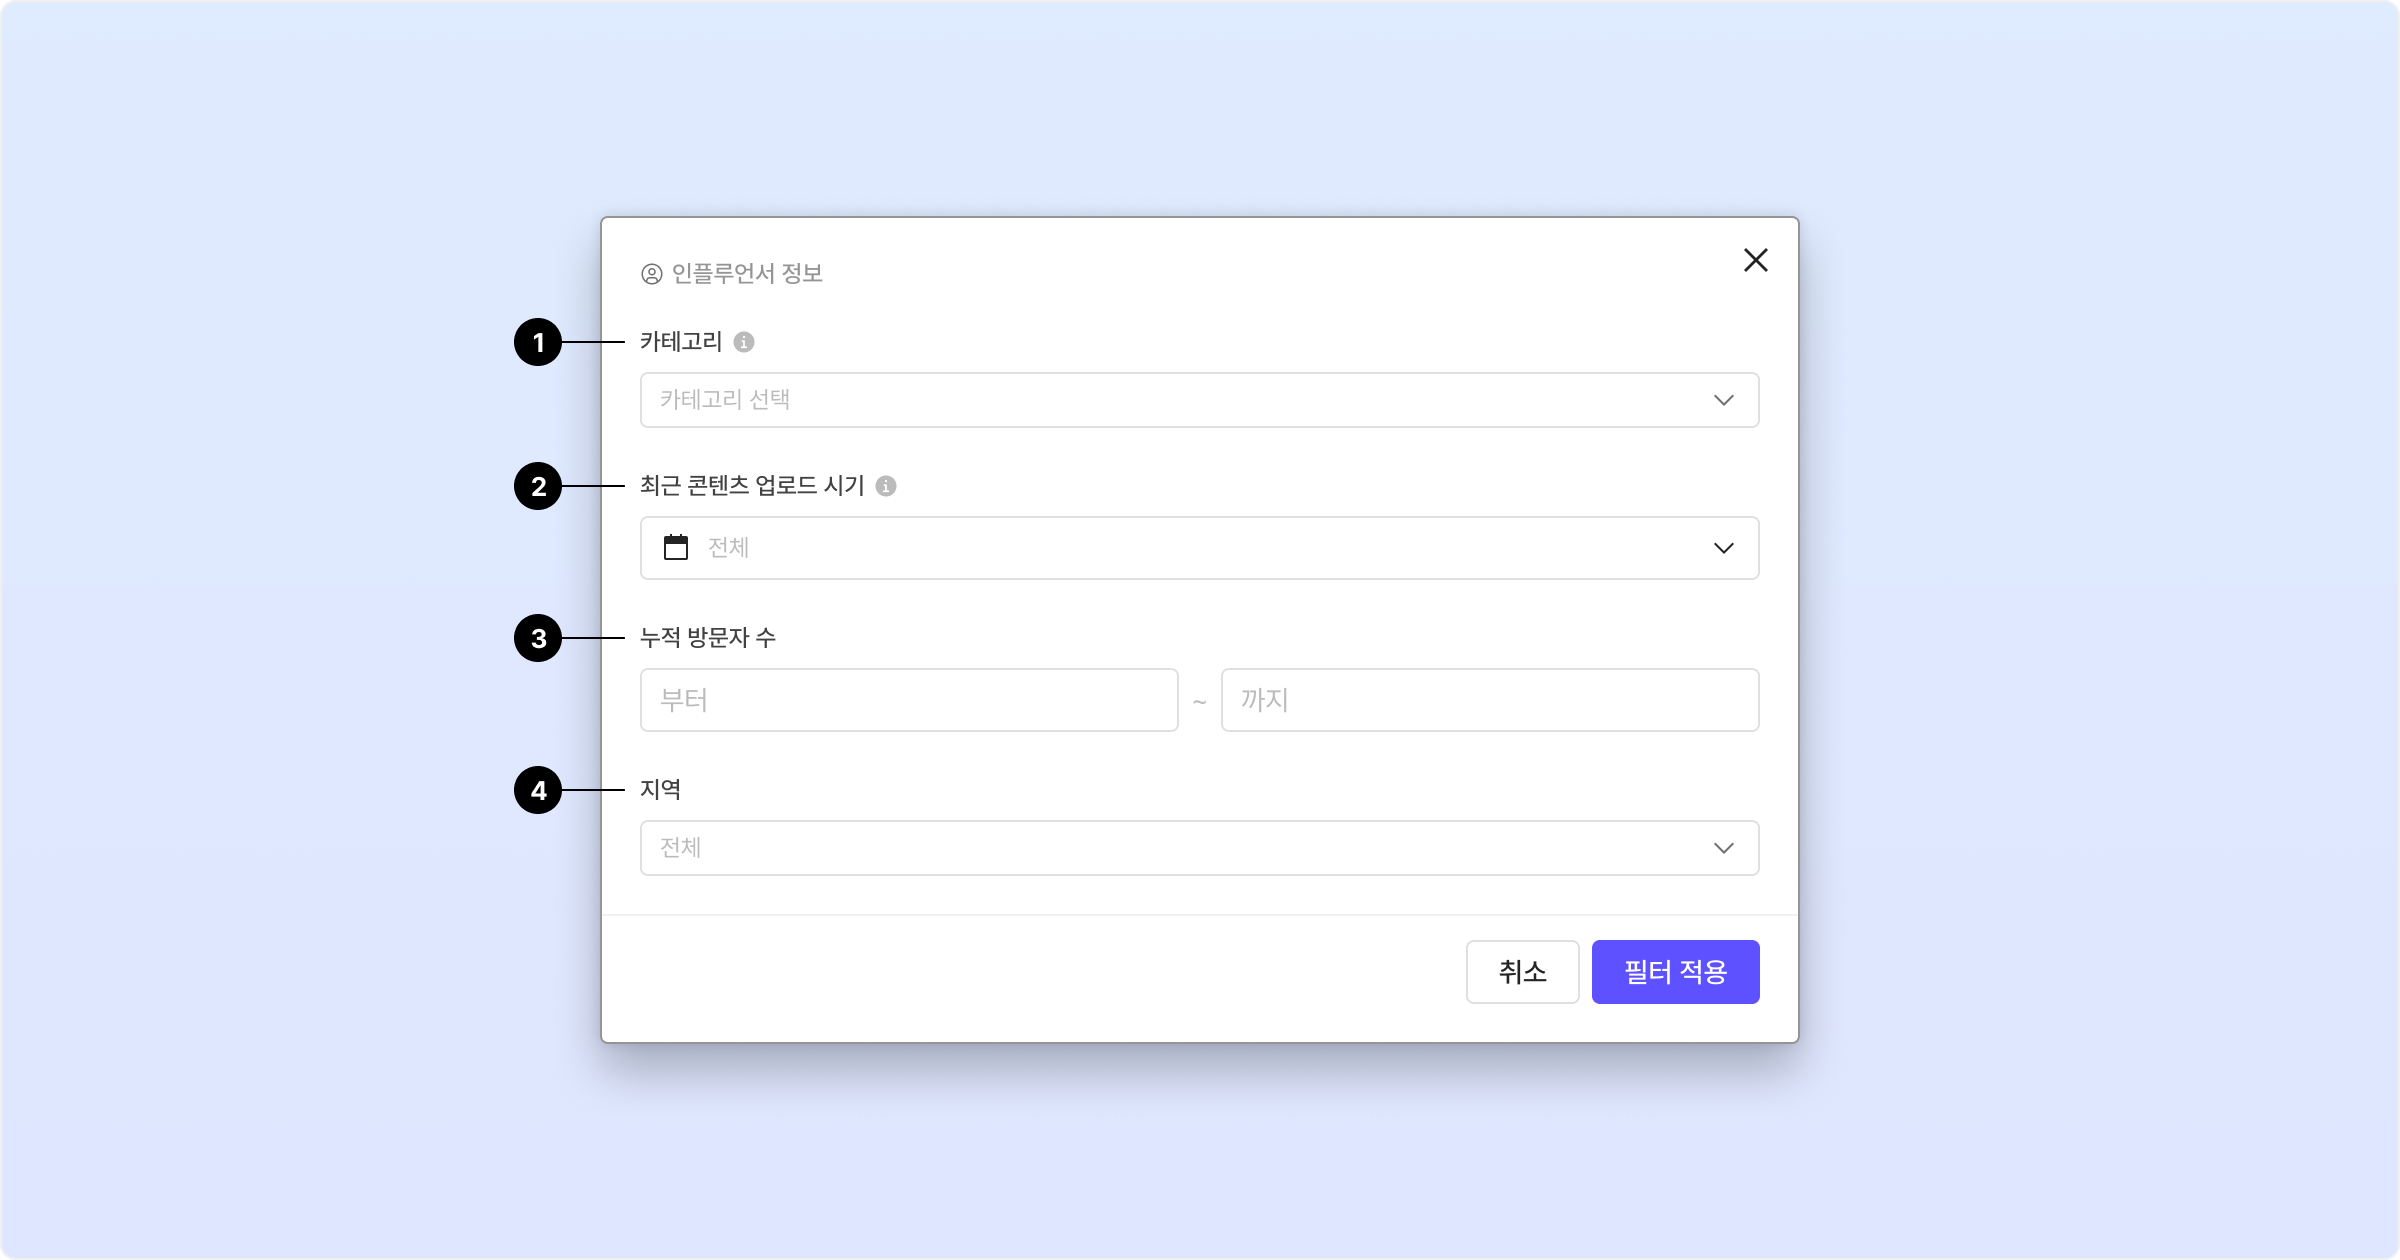Click the 인플루언서 정보 dialog title
Viewport: 2400px width, 1260px height.
tap(747, 274)
